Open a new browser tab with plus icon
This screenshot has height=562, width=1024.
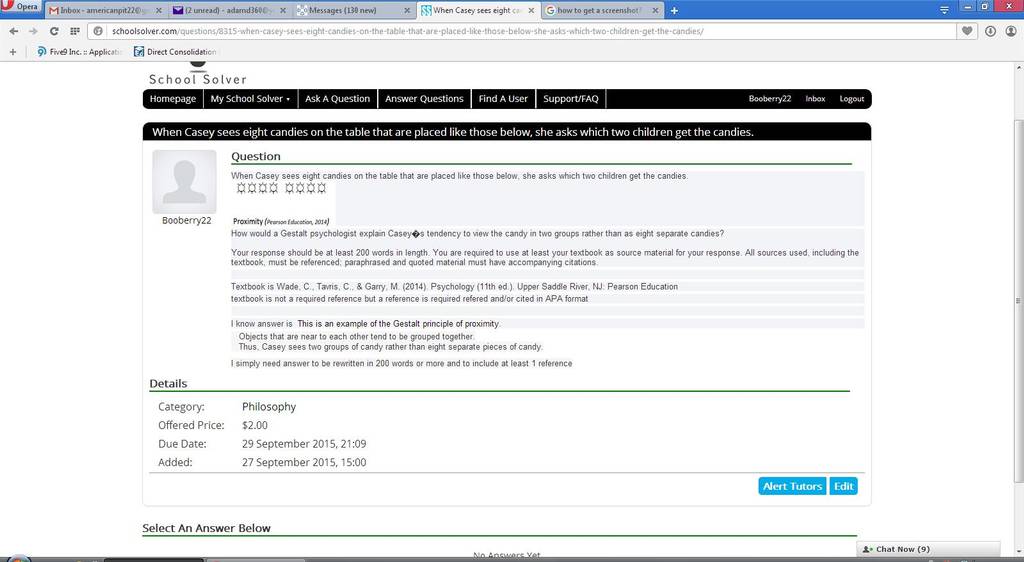[x=674, y=10]
